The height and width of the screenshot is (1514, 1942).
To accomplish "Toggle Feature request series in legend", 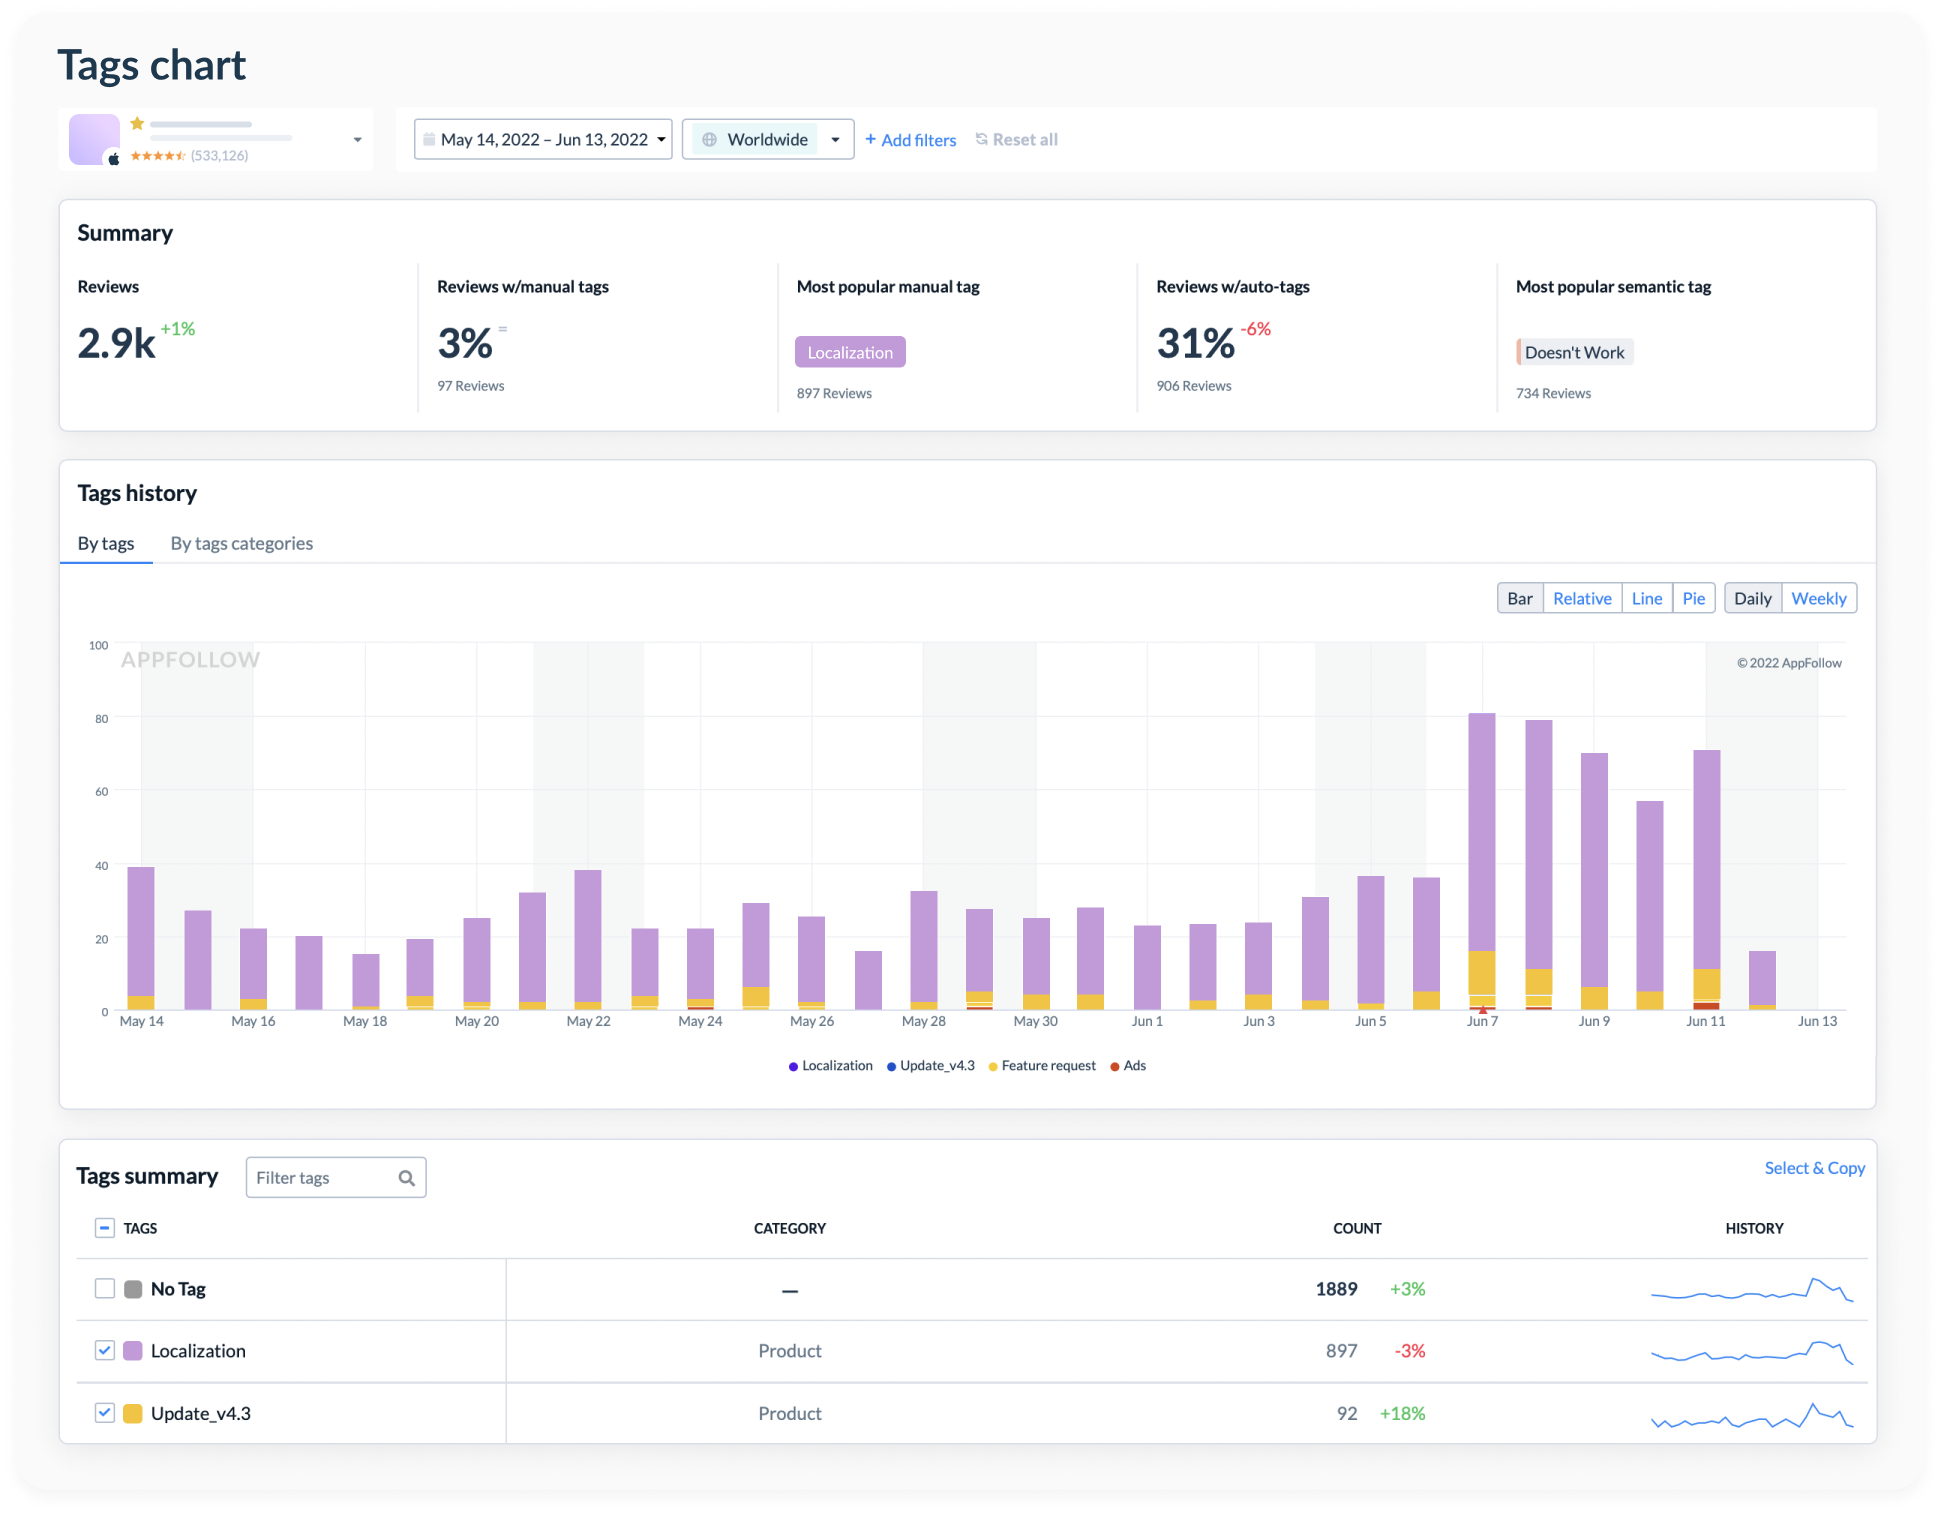I will point(1041,1066).
